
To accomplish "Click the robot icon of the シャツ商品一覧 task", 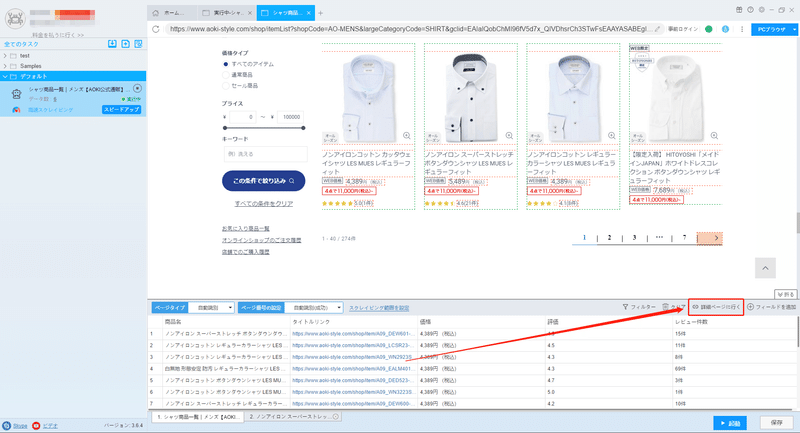I will pos(16,94).
